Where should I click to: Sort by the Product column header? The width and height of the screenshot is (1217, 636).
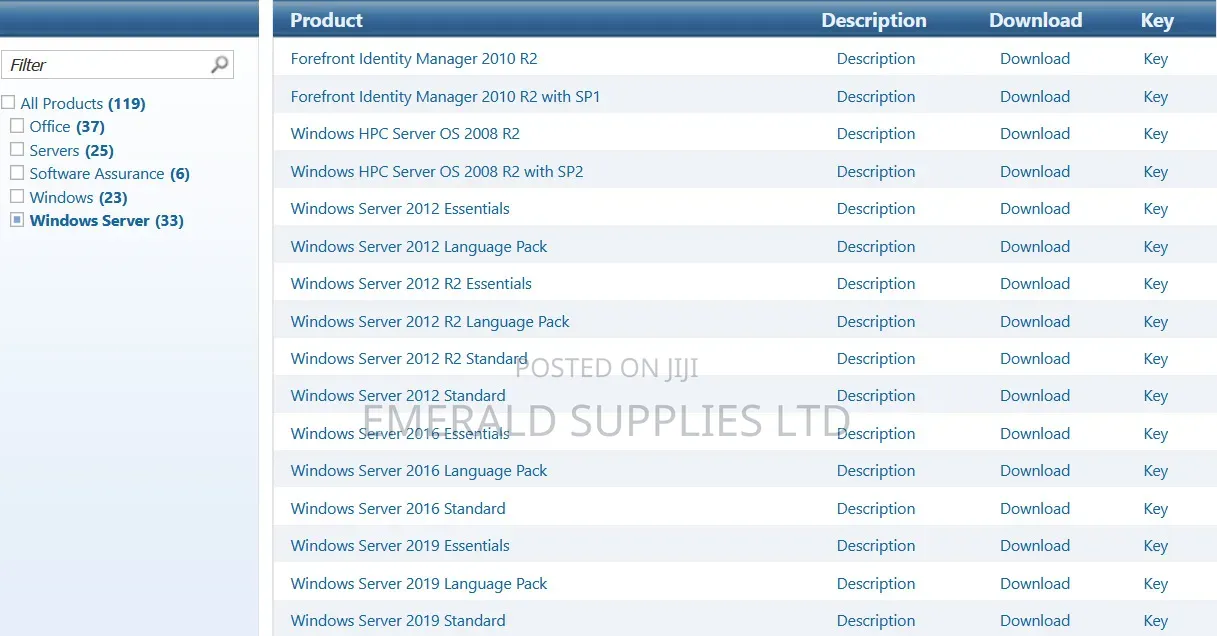(326, 20)
